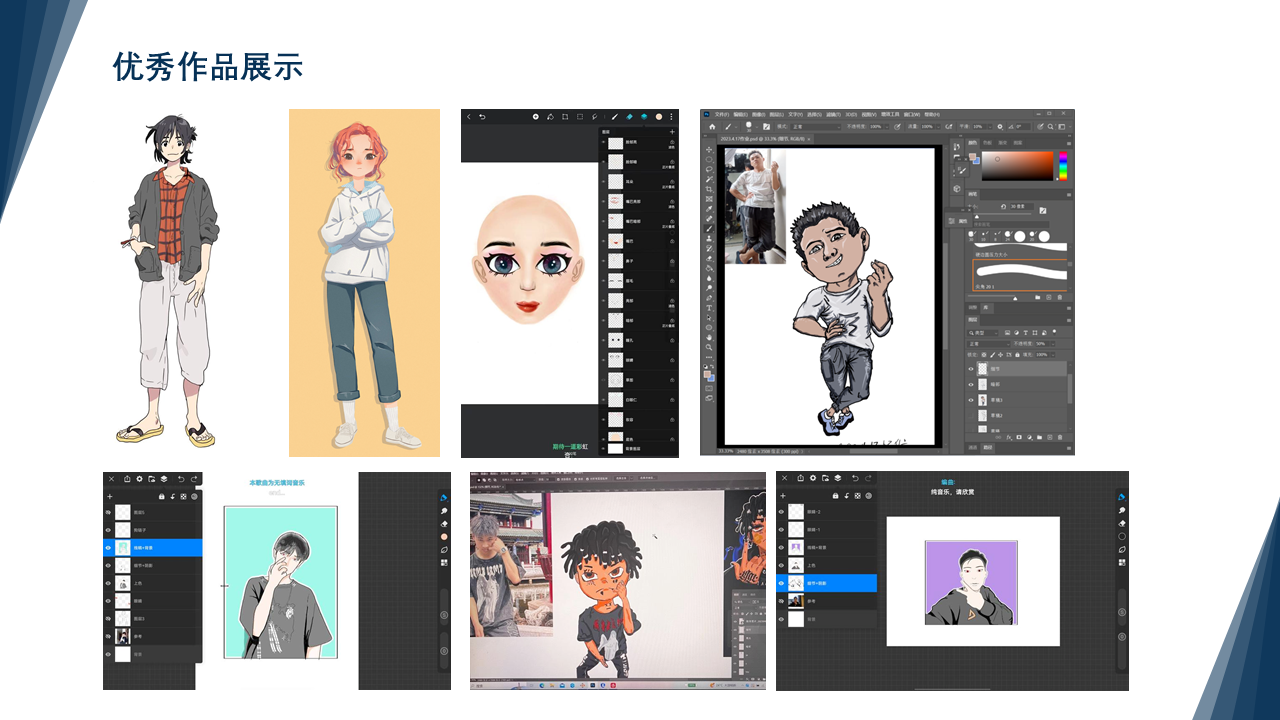The width and height of the screenshot is (1280, 720).
Task: Open the 文件 menu in Photoshop
Action: point(721,114)
